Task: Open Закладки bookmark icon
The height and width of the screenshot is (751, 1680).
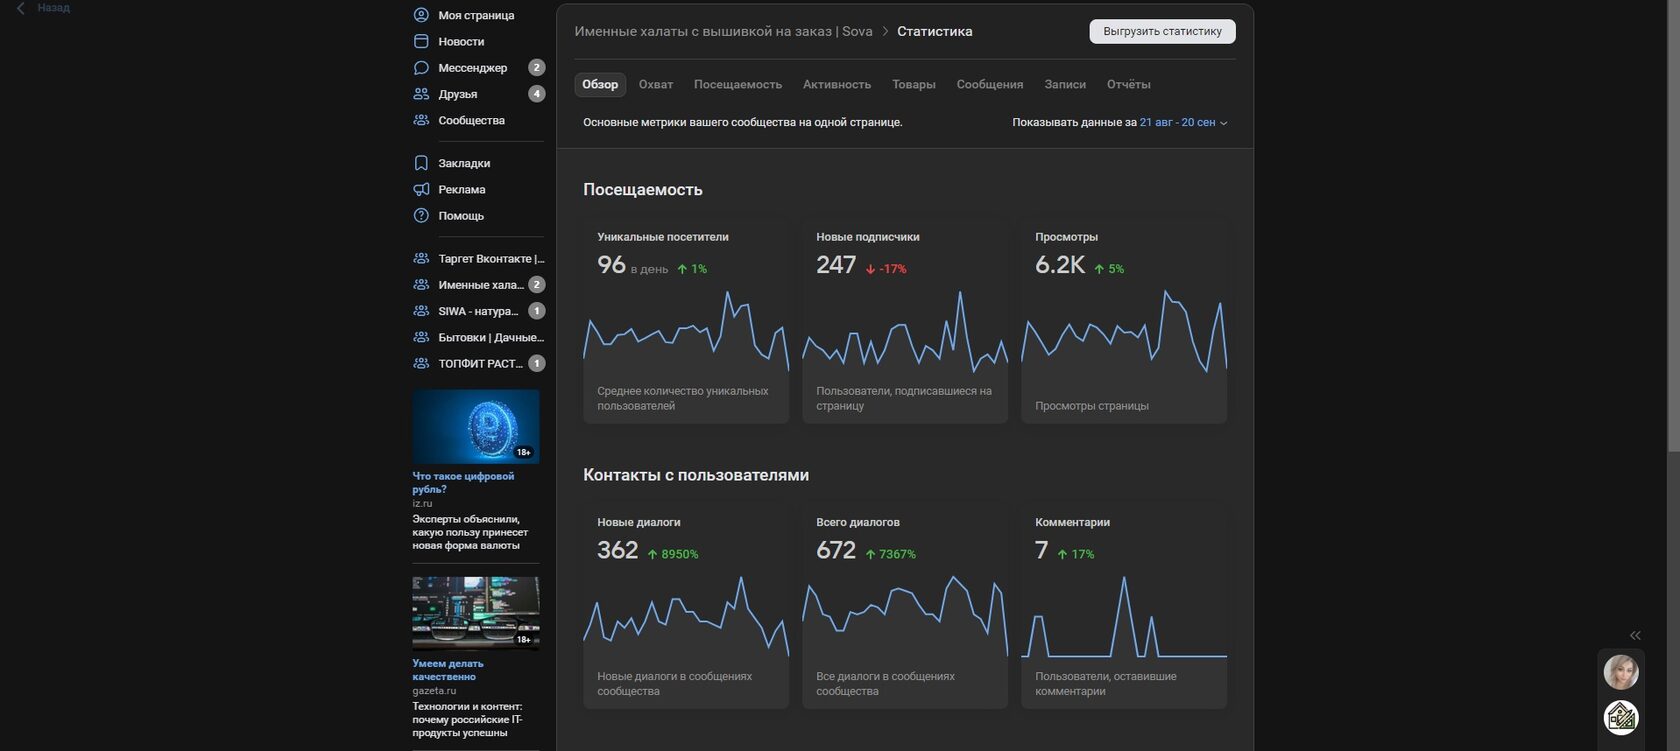Action: pyautogui.click(x=421, y=163)
